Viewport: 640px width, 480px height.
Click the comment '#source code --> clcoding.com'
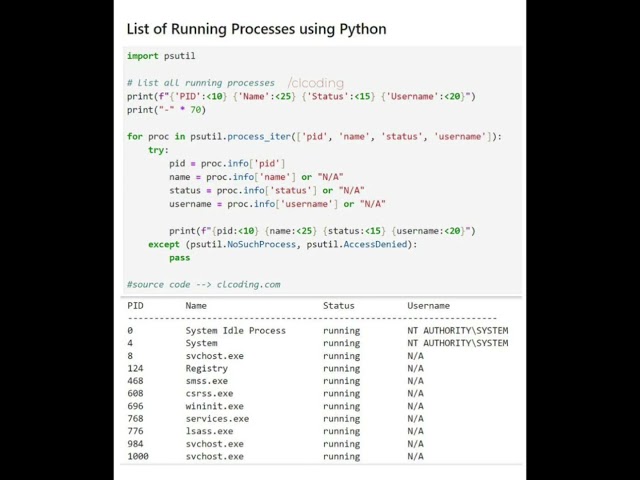coord(204,284)
